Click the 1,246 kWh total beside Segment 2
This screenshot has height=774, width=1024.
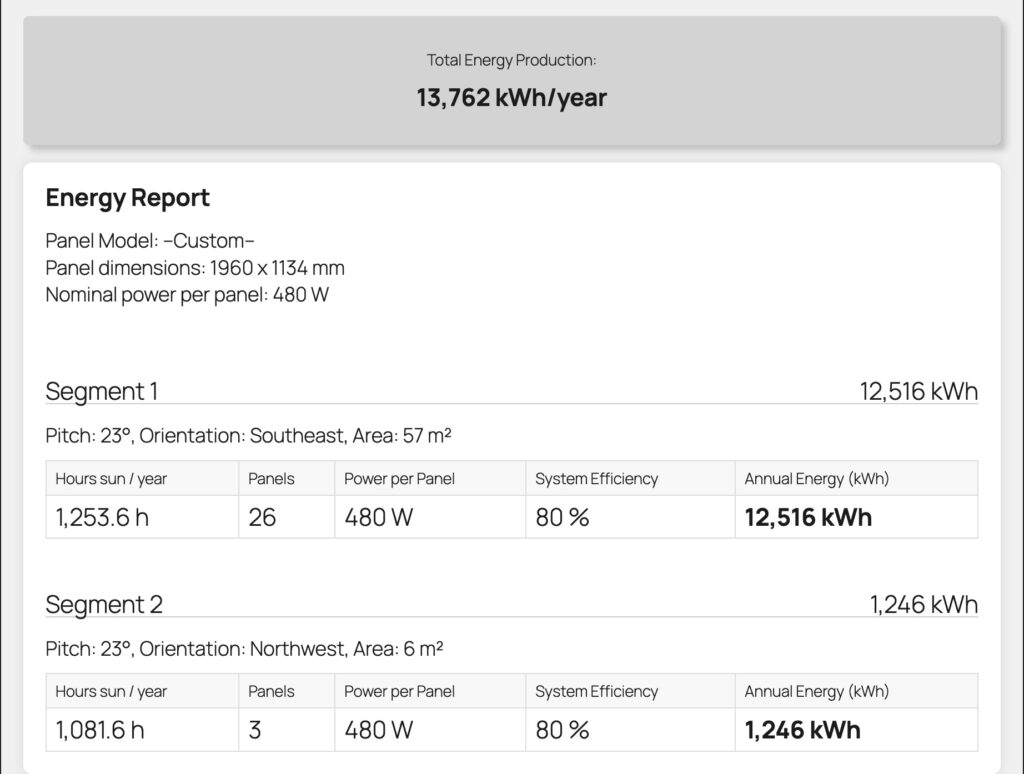click(923, 604)
